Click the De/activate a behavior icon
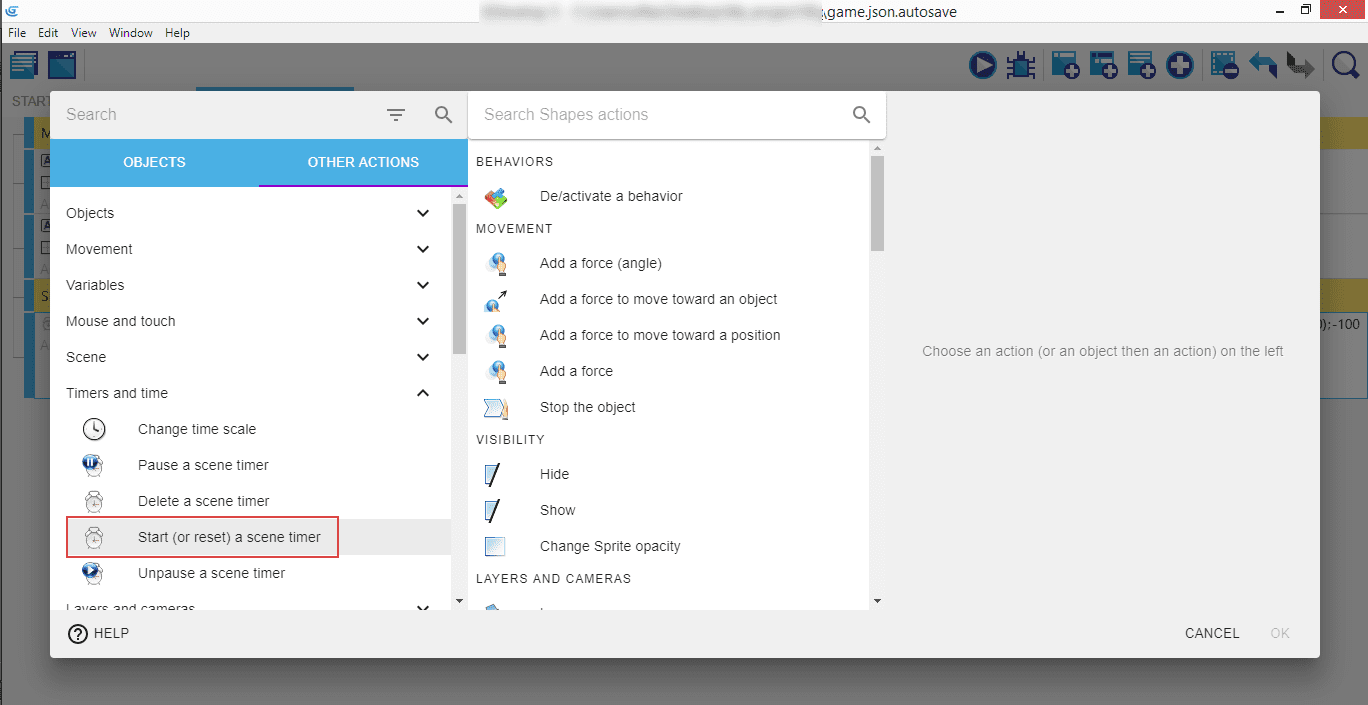The height and width of the screenshot is (705, 1368). [x=496, y=197]
